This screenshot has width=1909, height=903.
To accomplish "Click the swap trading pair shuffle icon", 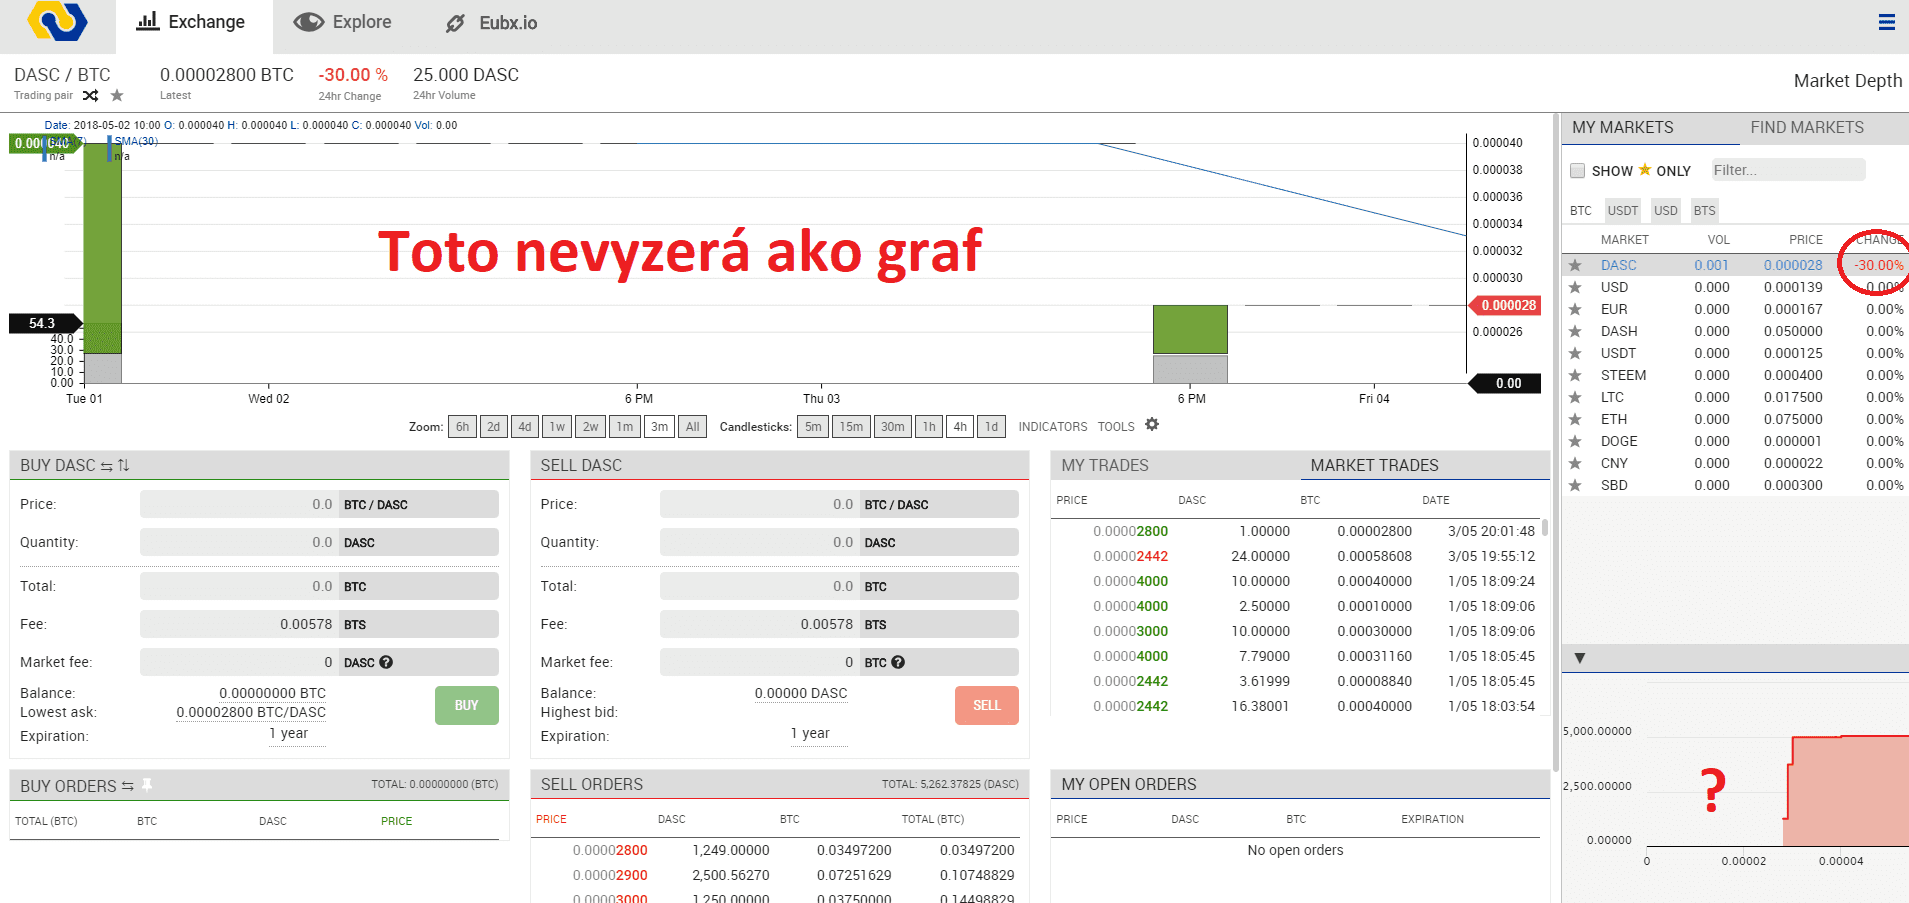I will [x=90, y=96].
